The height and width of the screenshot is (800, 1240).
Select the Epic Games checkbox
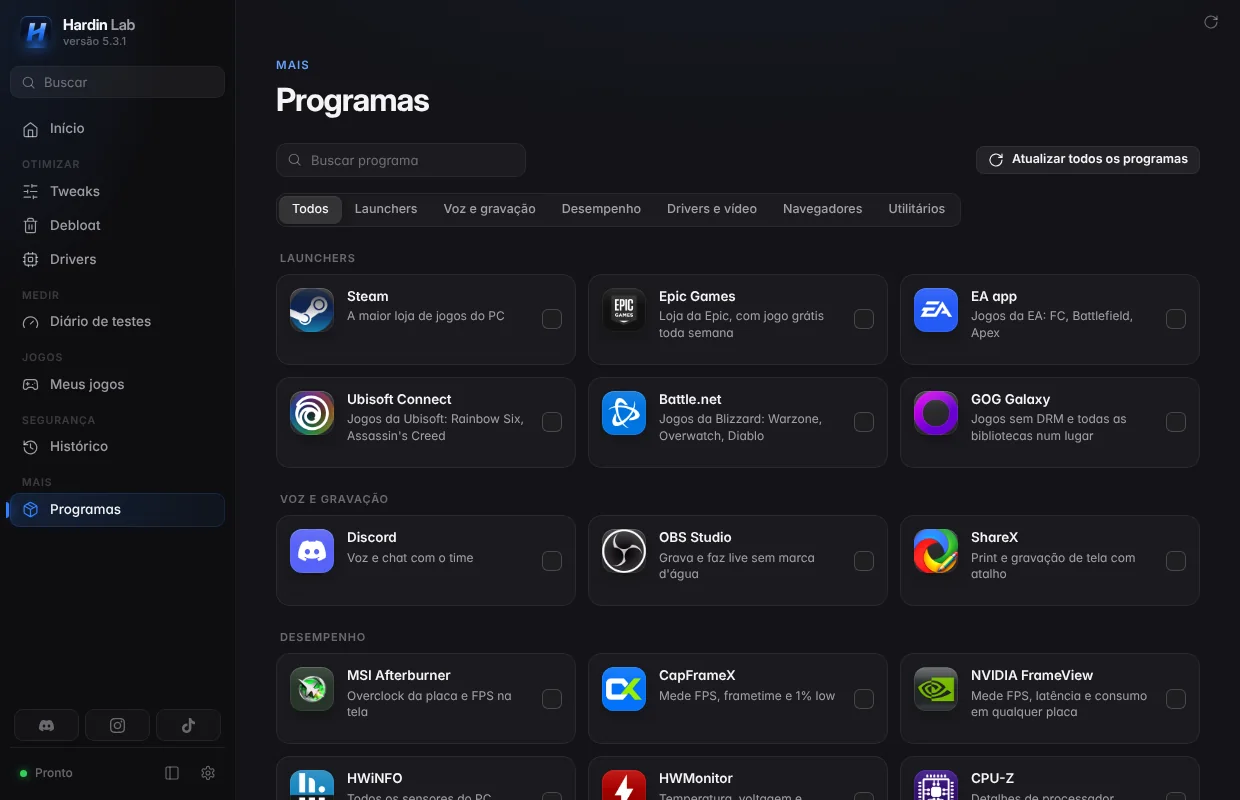point(864,319)
